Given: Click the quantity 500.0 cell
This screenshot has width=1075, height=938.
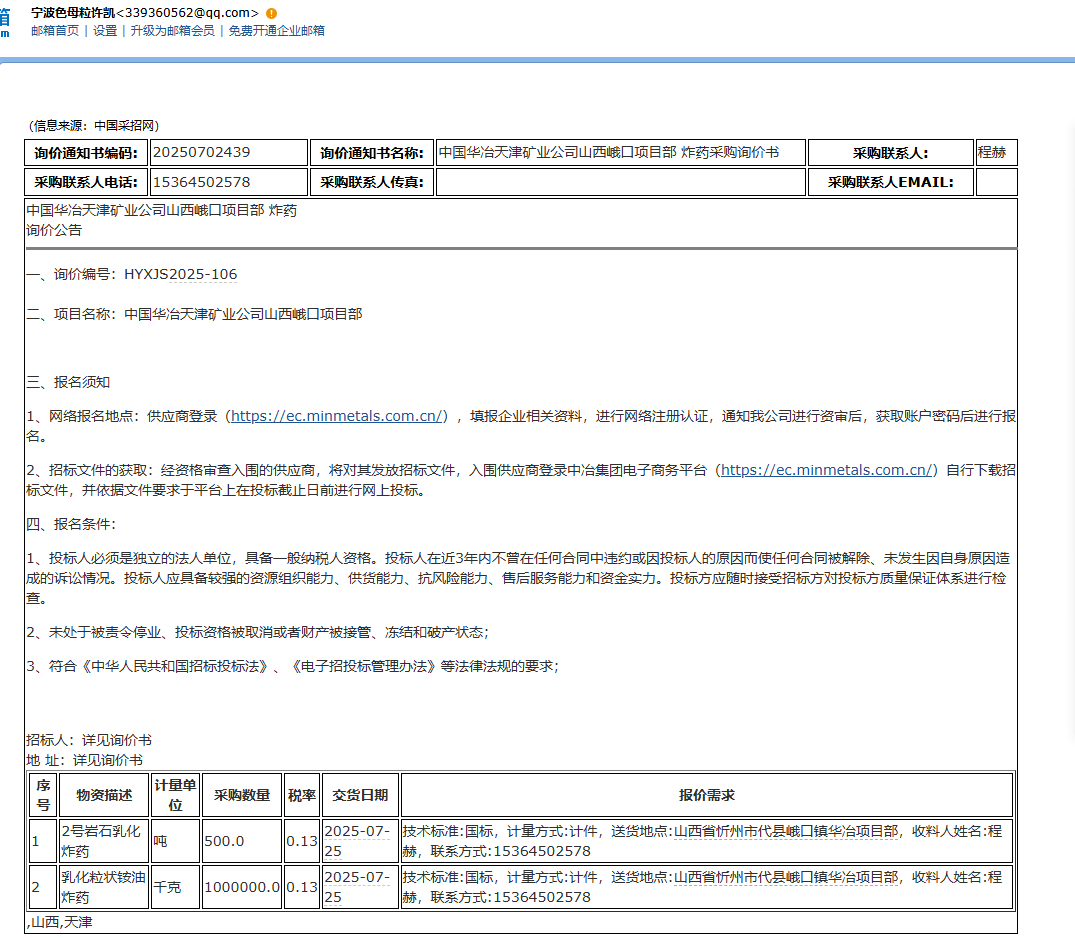Looking at the screenshot, I should [241, 841].
